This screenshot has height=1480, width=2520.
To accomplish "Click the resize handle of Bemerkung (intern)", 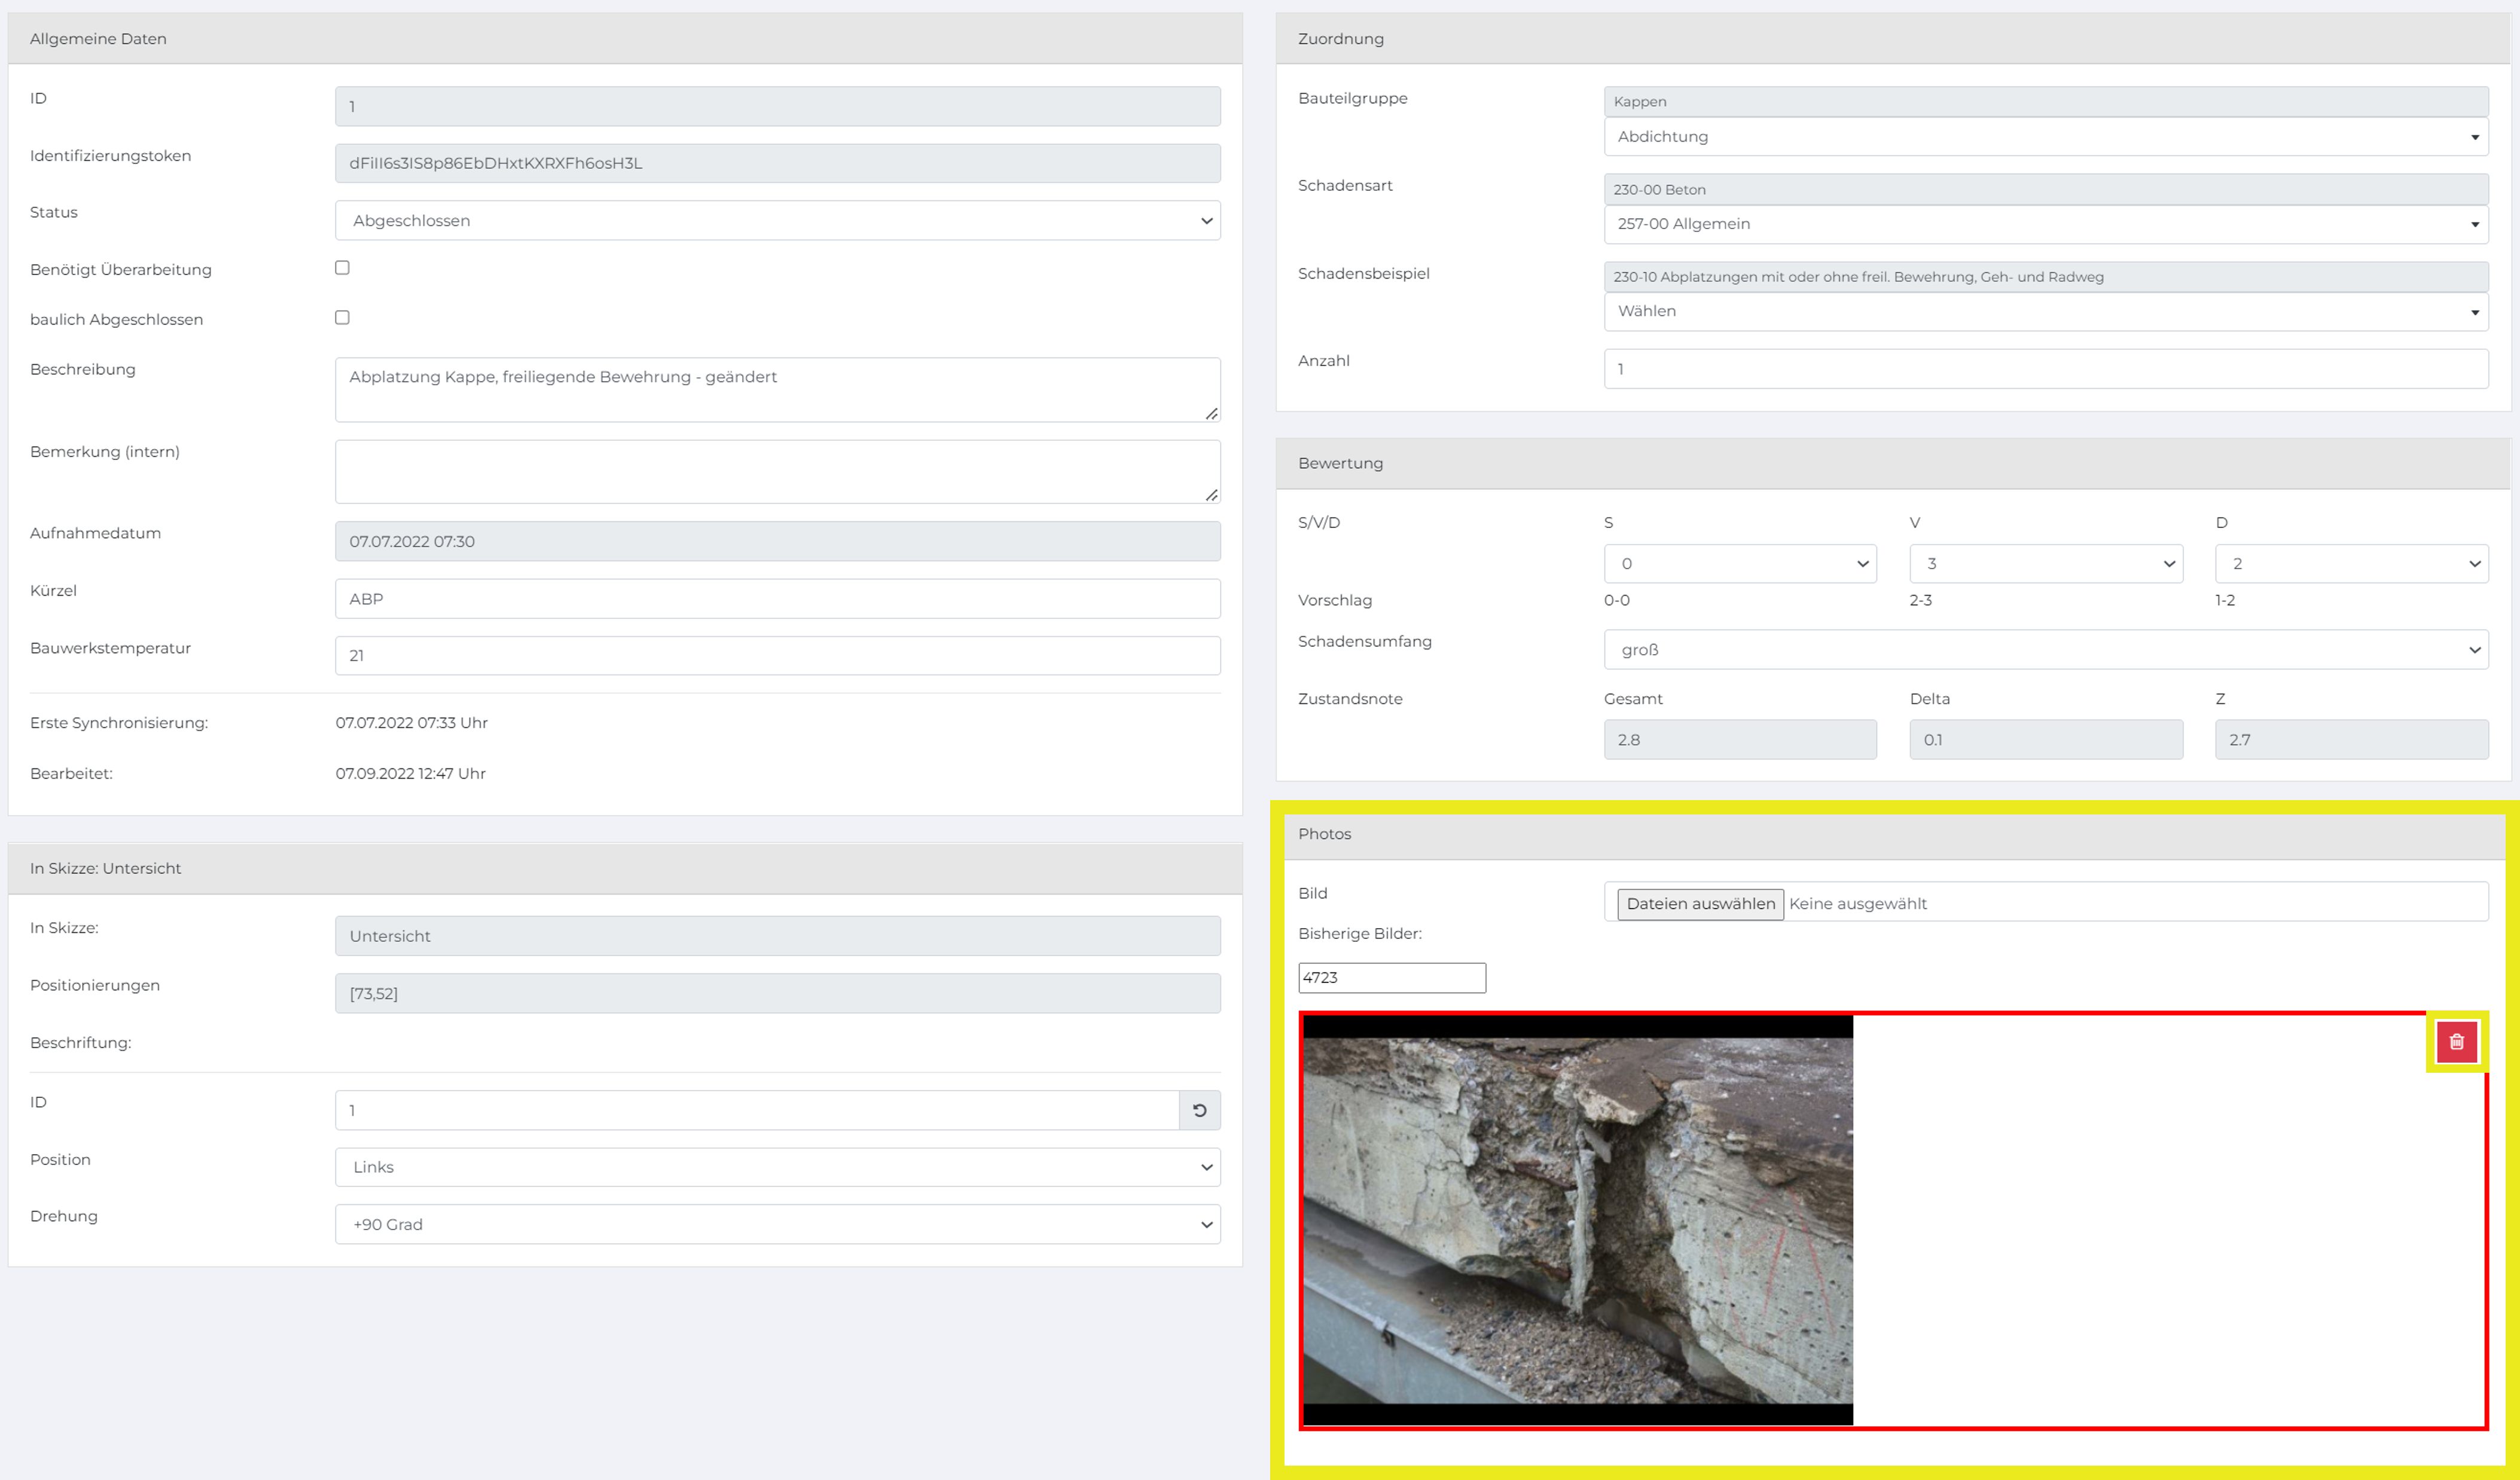I will [x=1211, y=495].
